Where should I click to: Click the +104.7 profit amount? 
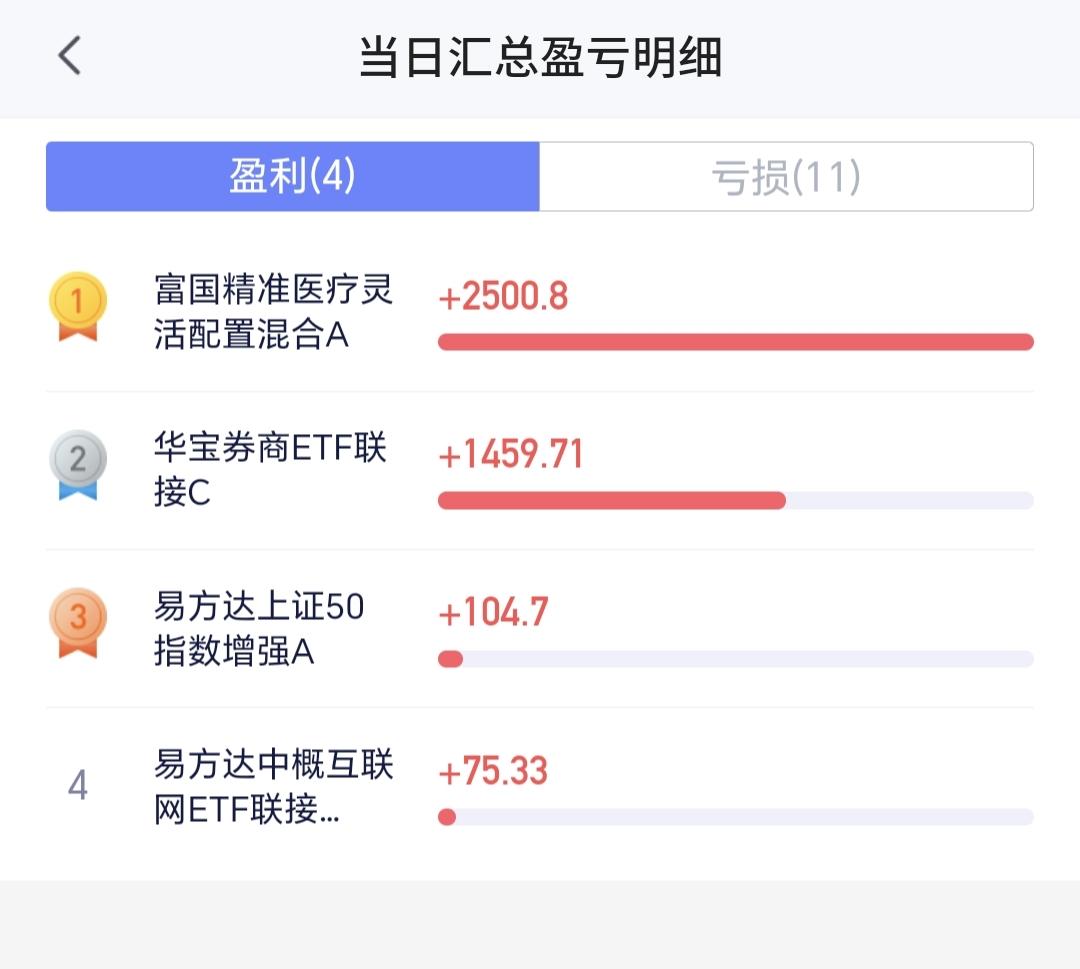click(493, 612)
